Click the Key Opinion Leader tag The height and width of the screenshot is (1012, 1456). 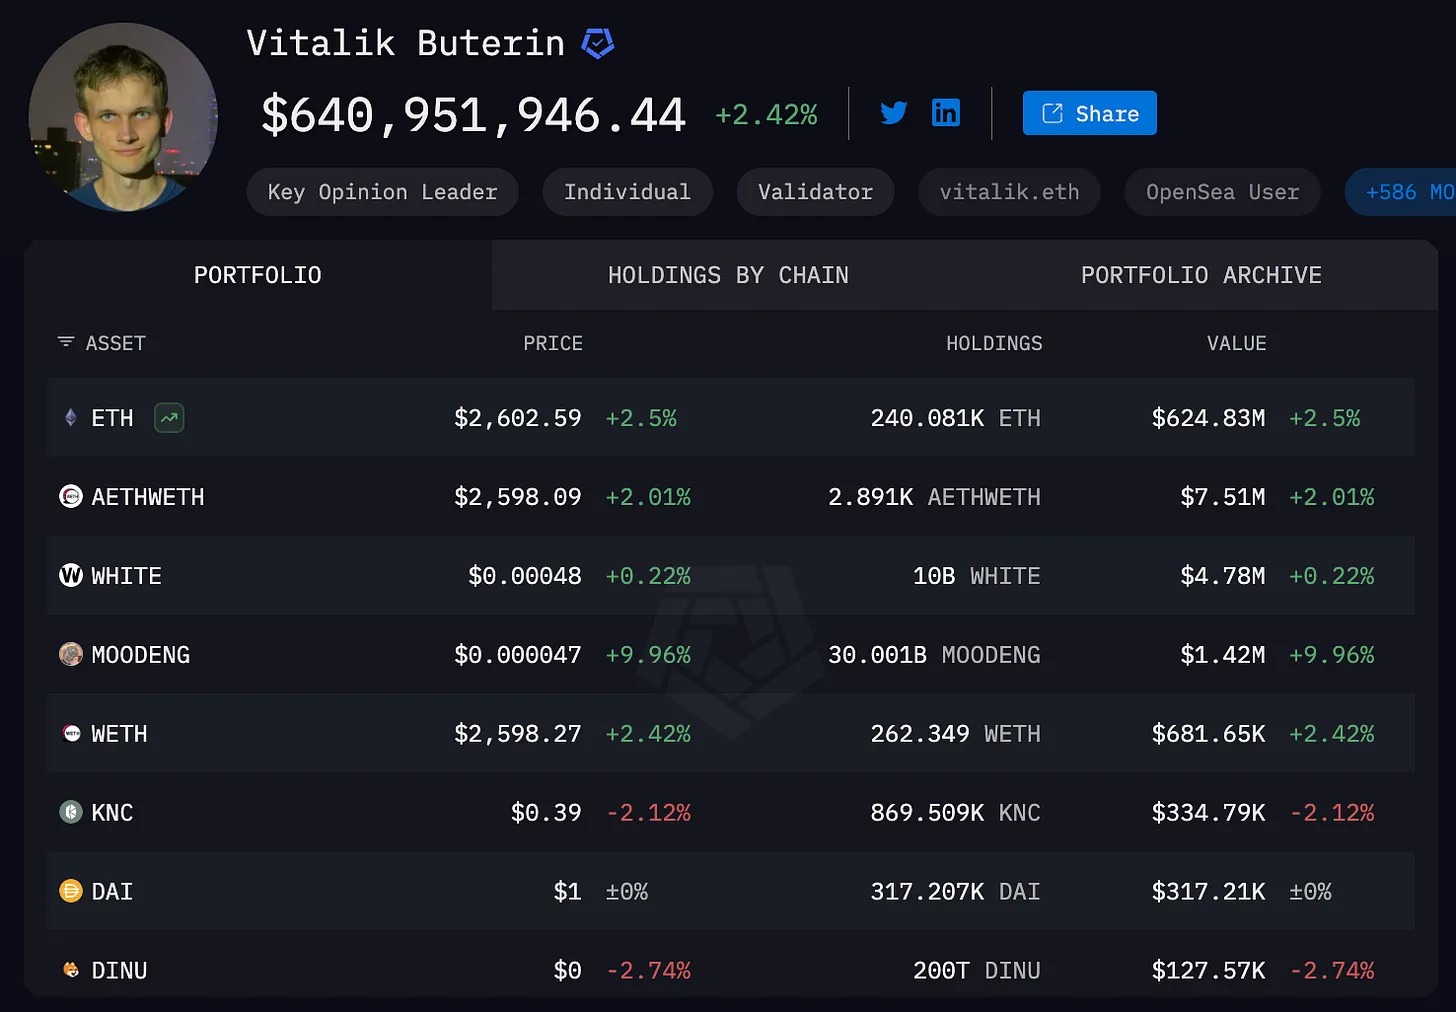point(382,192)
